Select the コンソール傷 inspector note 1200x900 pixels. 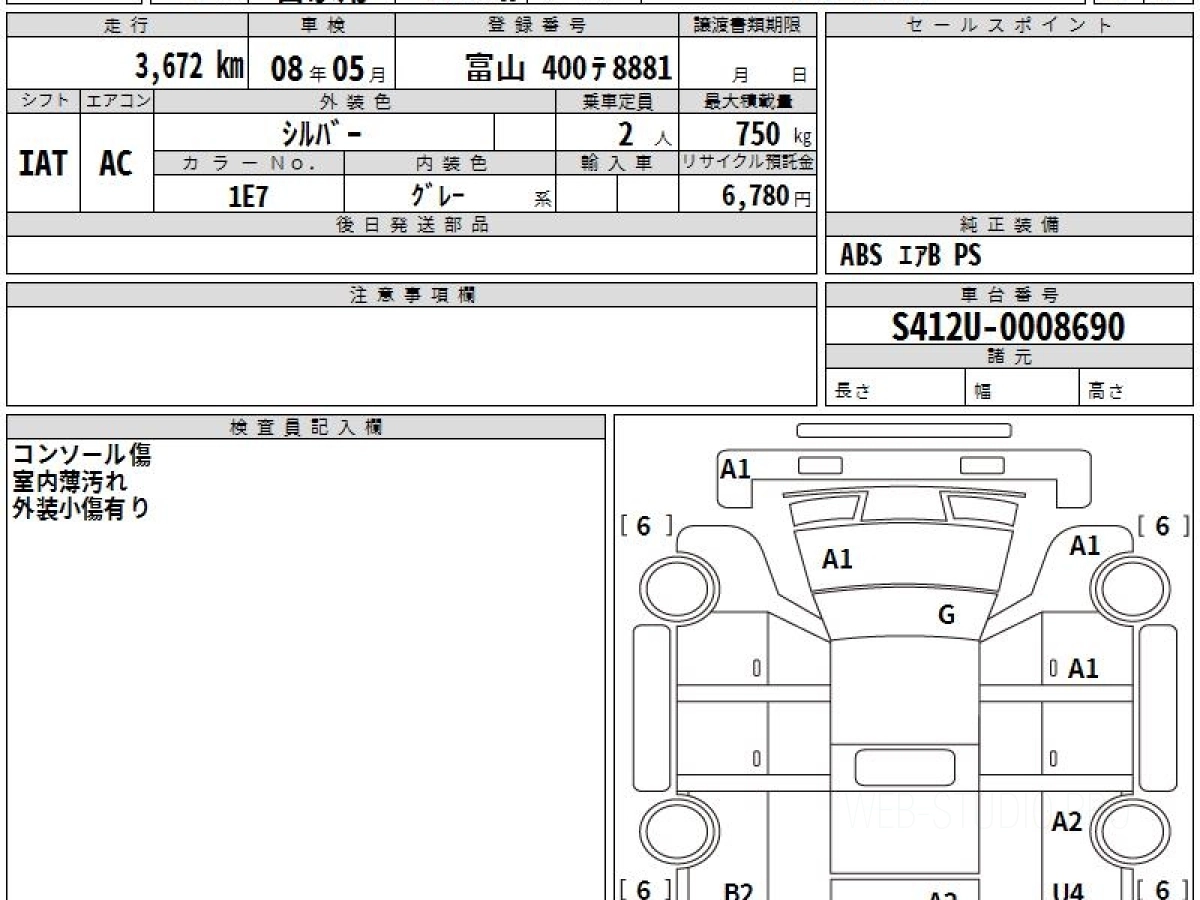click(x=82, y=456)
